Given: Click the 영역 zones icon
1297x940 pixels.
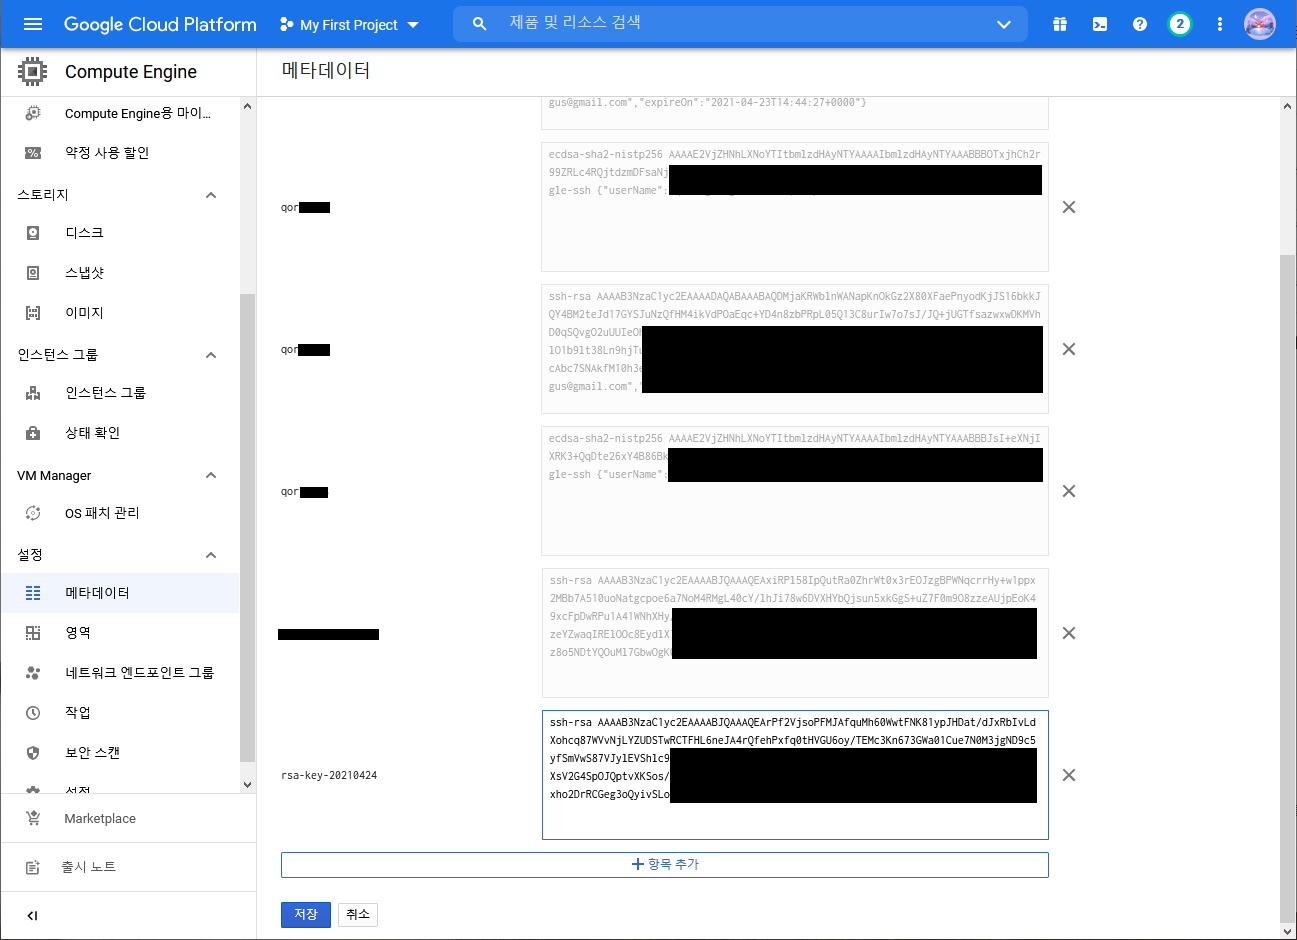Looking at the screenshot, I should point(33,633).
